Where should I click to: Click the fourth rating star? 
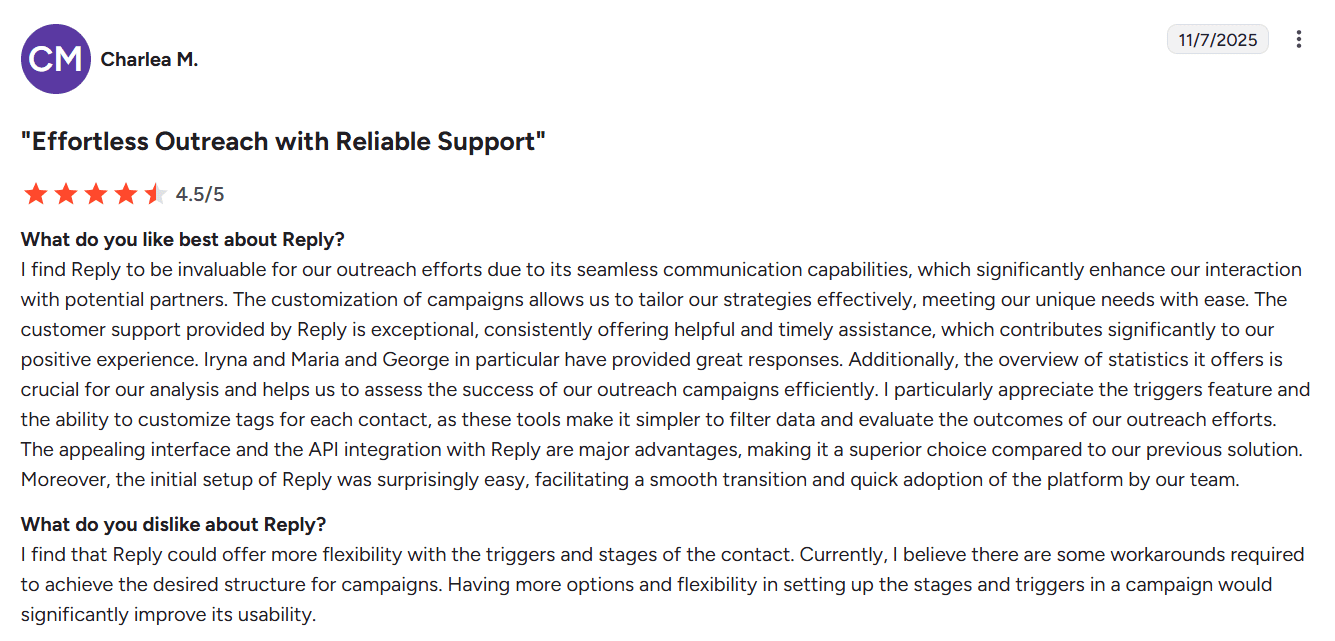pos(125,194)
